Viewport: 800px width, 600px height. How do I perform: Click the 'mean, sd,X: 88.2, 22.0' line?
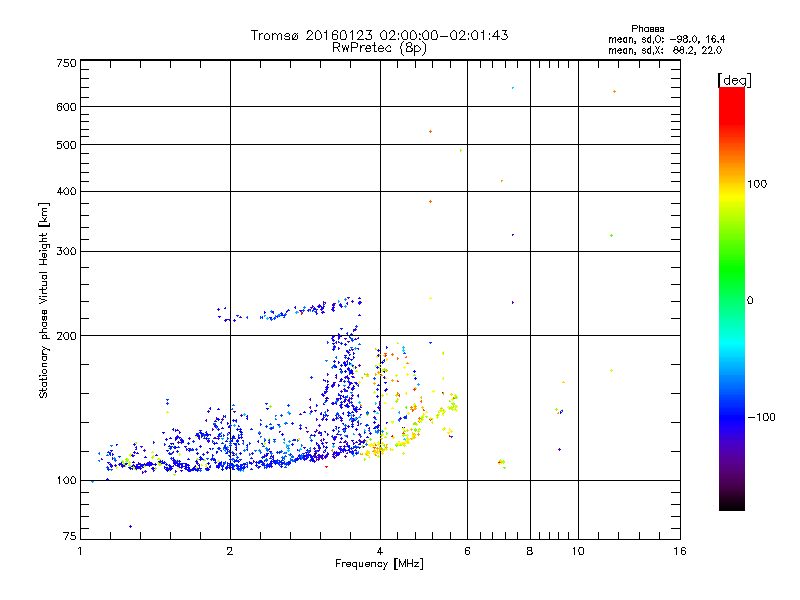[x=665, y=50]
